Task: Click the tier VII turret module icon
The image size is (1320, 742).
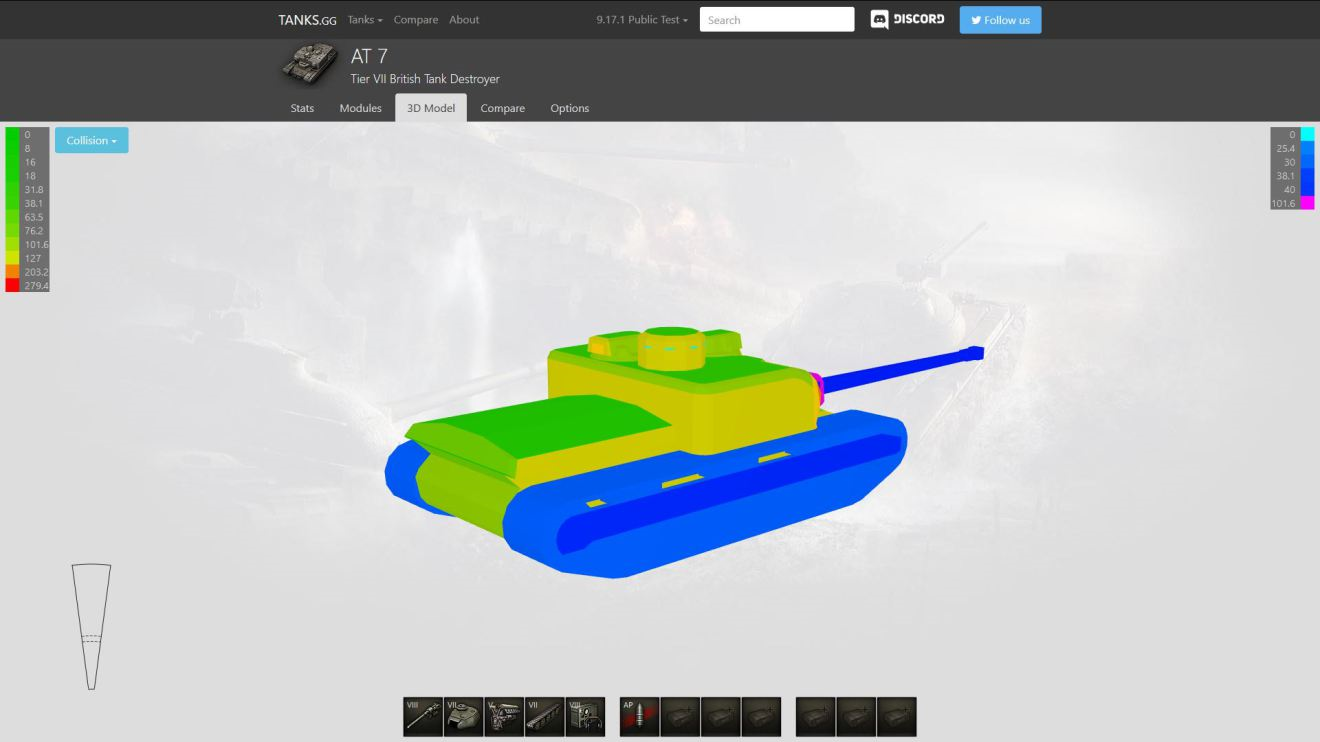Action: coord(463,717)
